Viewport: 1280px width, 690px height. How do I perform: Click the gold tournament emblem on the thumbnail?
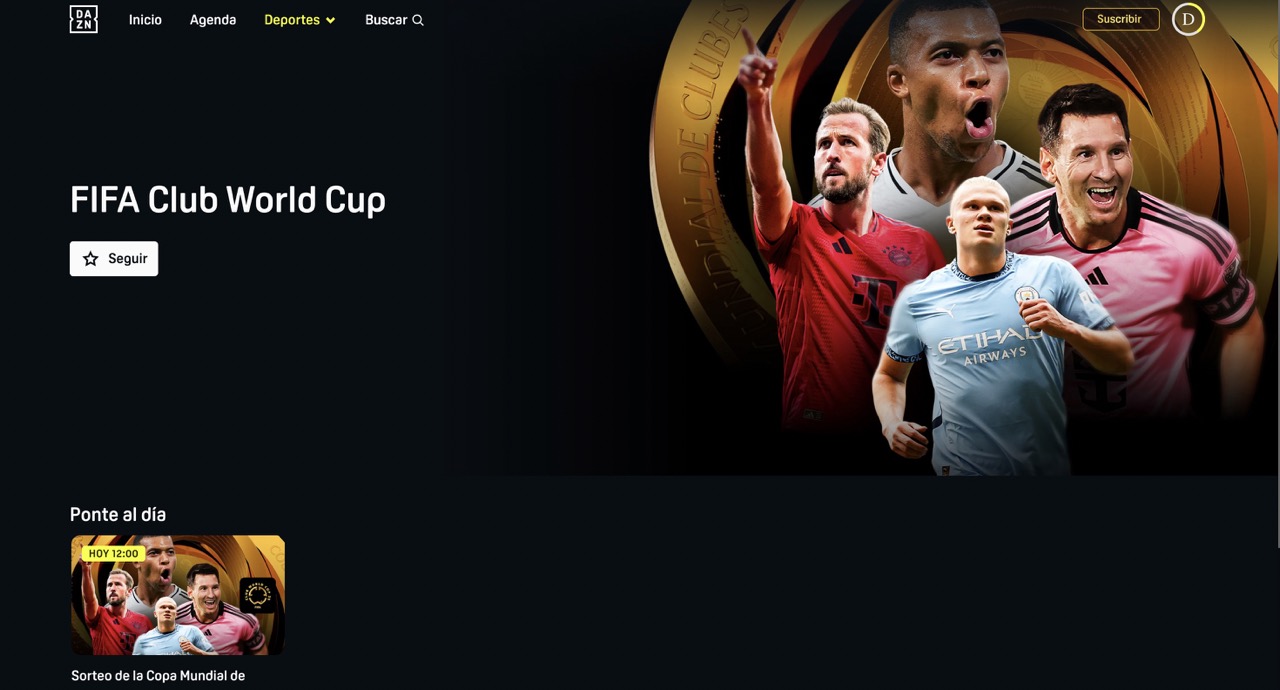point(258,595)
